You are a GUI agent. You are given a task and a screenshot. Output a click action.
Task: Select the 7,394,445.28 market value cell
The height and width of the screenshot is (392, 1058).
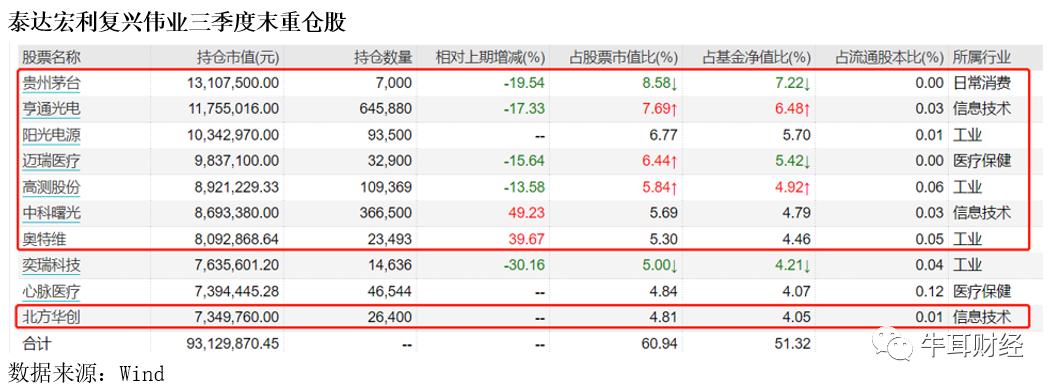click(x=238, y=291)
